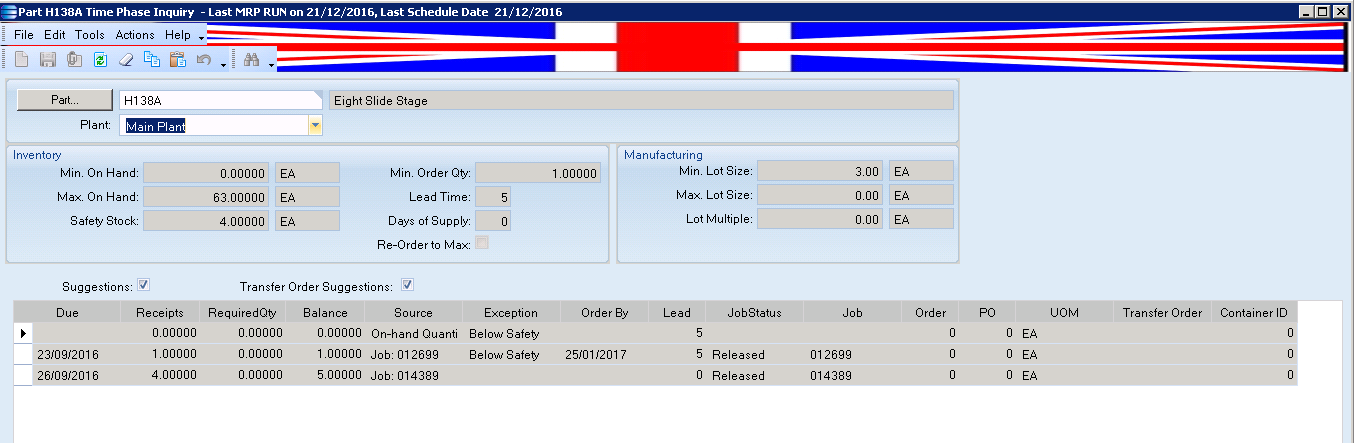Click the Undo arrow icon
1354x443 pixels.
(x=203, y=60)
